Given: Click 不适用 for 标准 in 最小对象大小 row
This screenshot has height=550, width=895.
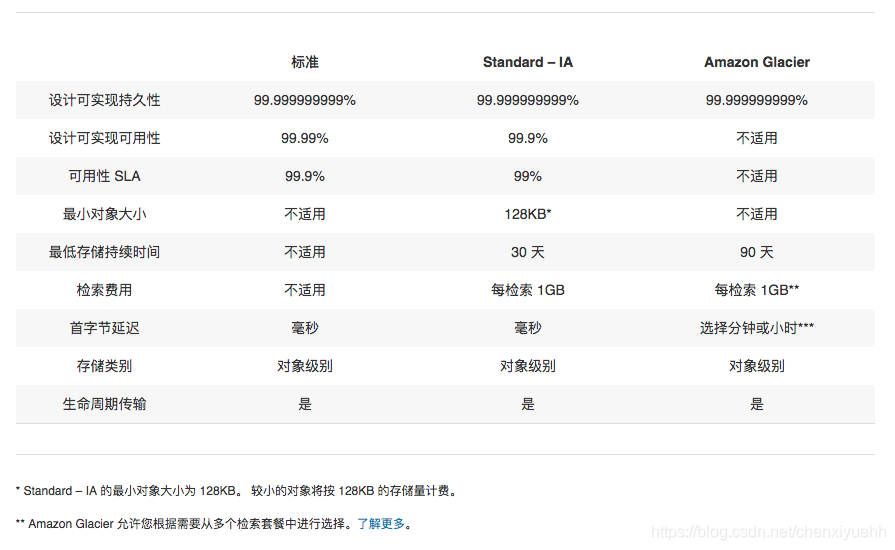Looking at the screenshot, I should click(x=305, y=215).
